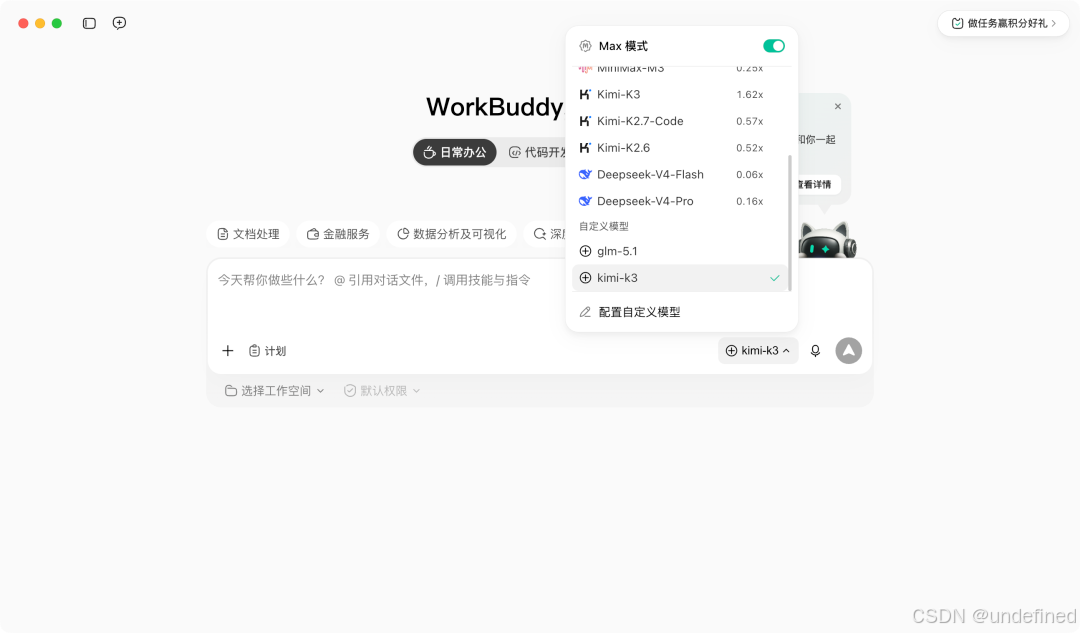Open the task rewards gift banner
This screenshot has width=1080, height=633.
point(1003,23)
